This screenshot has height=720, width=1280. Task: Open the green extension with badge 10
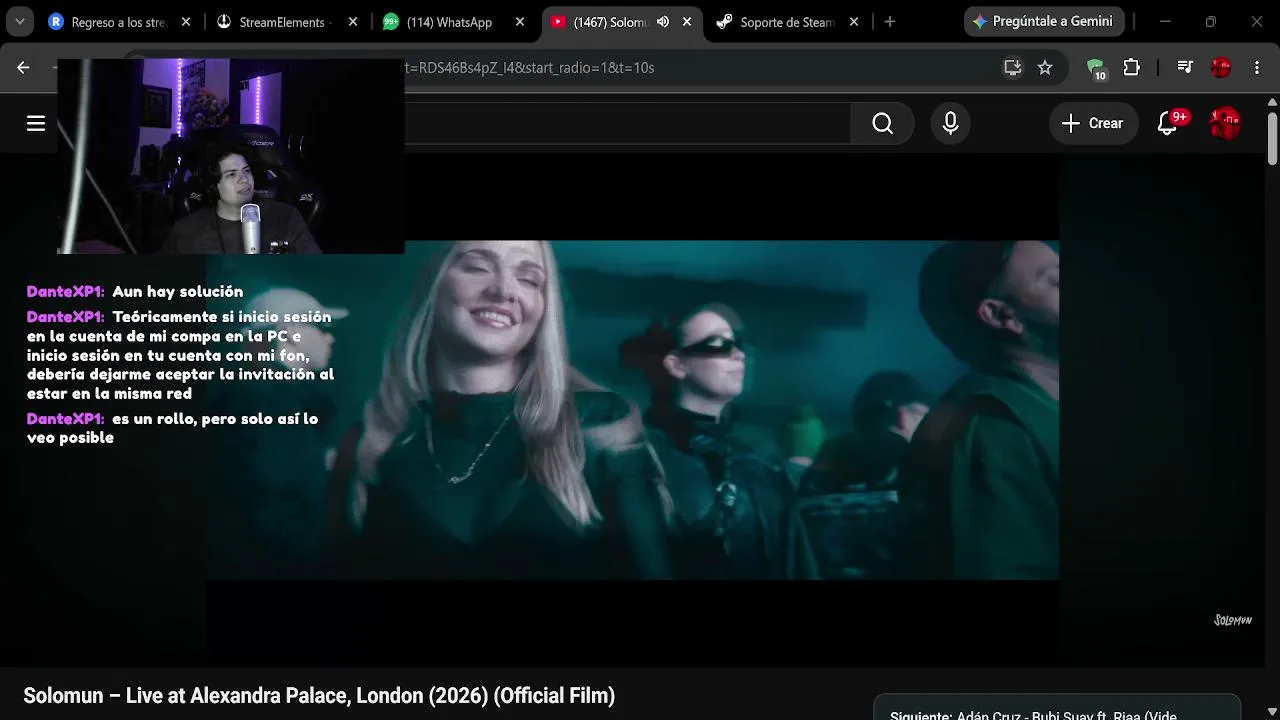point(1096,68)
